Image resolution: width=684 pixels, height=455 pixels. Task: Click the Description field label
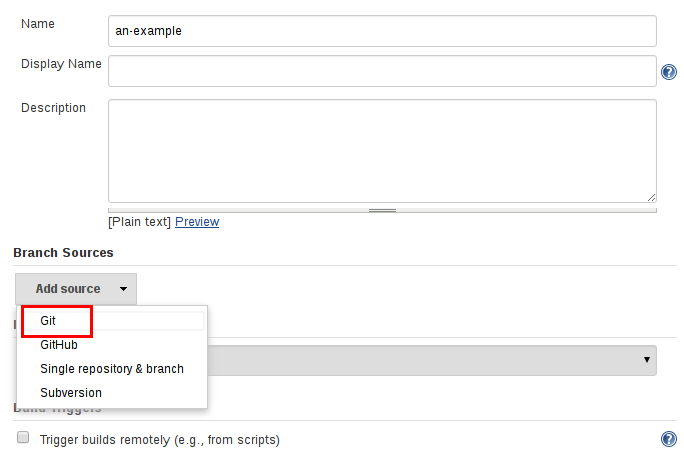[53, 108]
